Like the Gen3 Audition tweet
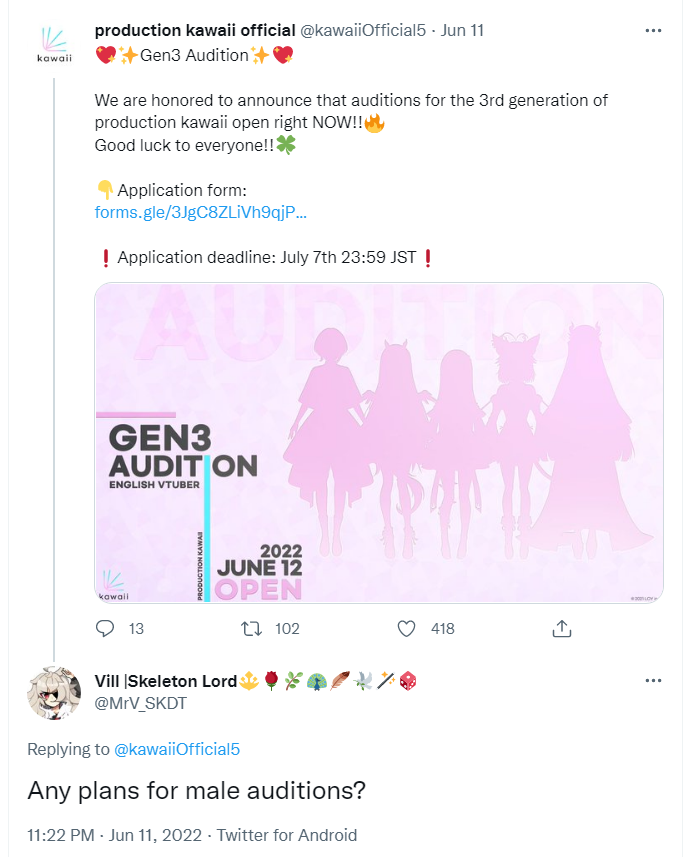 pyautogui.click(x=406, y=628)
